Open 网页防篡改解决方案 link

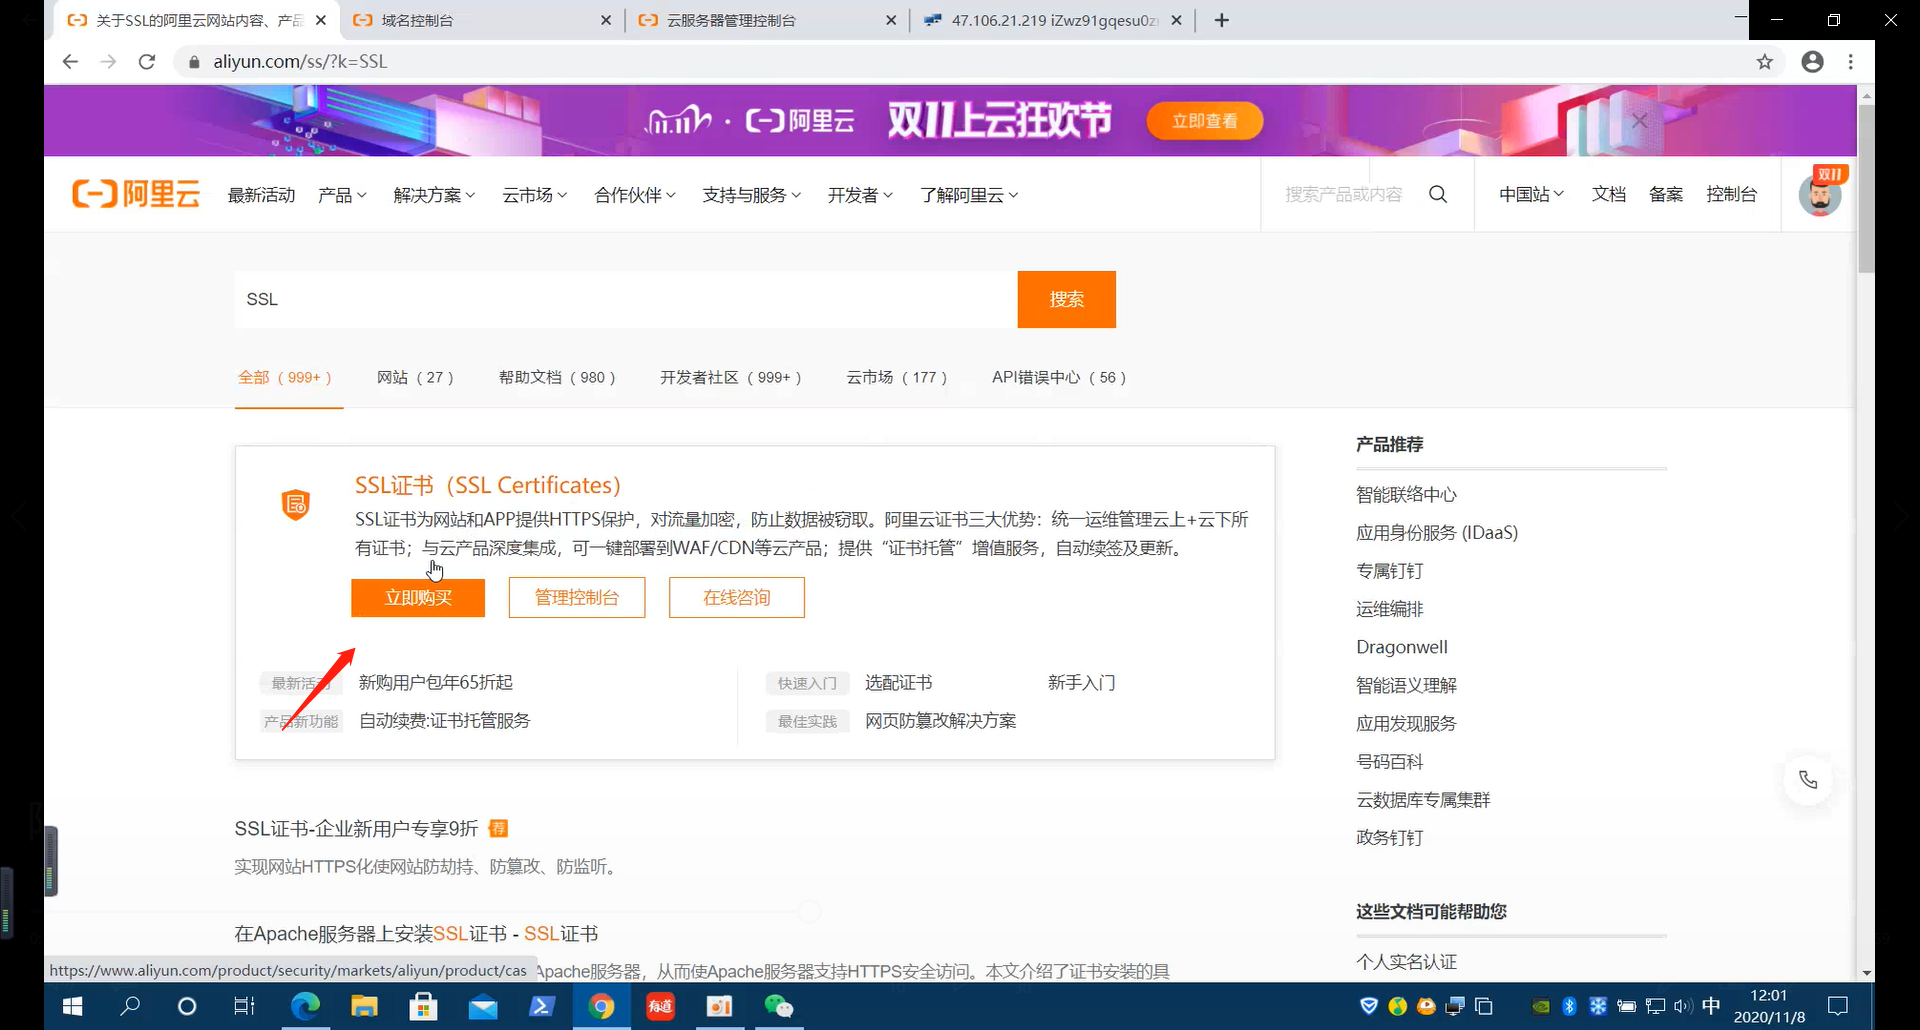point(940,721)
